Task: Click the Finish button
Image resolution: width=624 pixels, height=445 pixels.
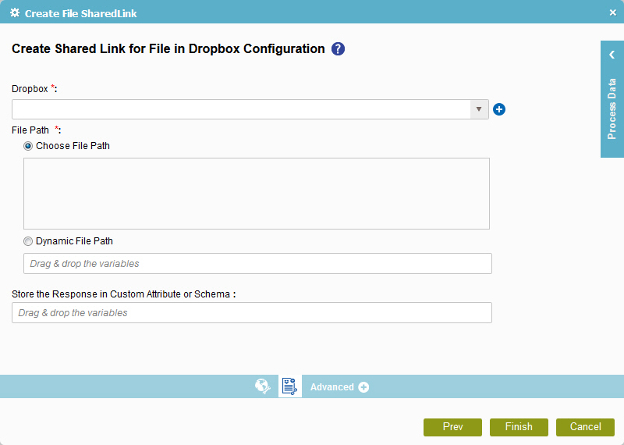Action: tap(519, 427)
